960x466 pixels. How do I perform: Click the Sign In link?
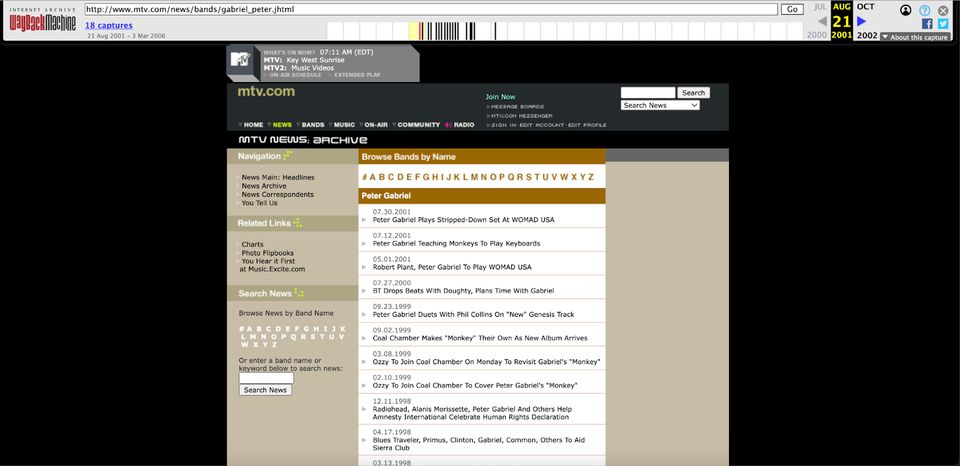(x=504, y=125)
